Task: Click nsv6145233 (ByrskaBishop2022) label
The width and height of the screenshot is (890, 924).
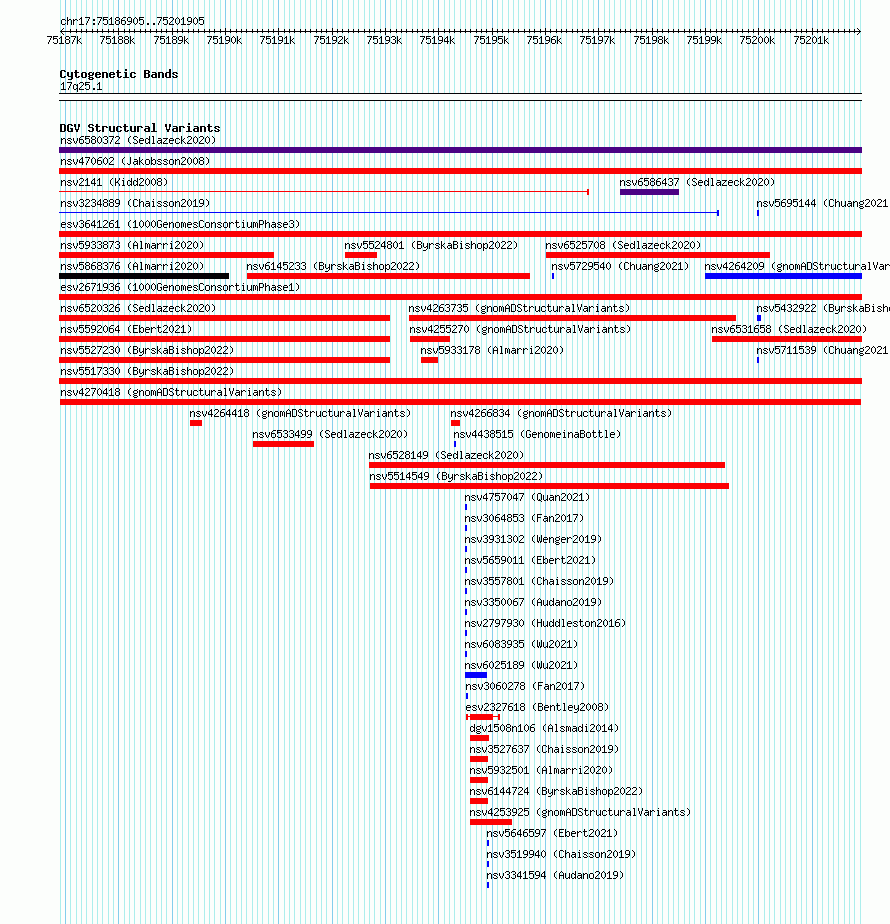Action: coord(333,266)
